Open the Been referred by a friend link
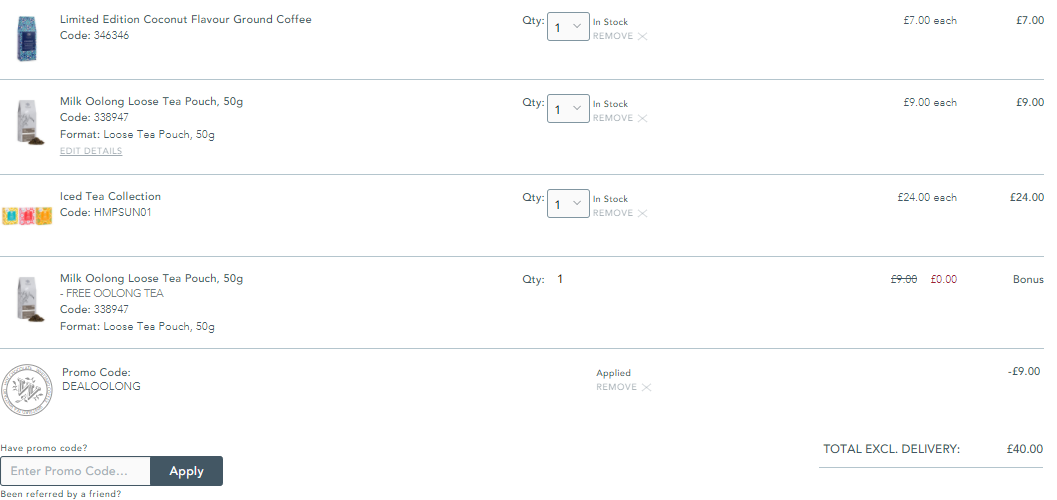Viewport: 1057px width, 500px height. [61, 494]
